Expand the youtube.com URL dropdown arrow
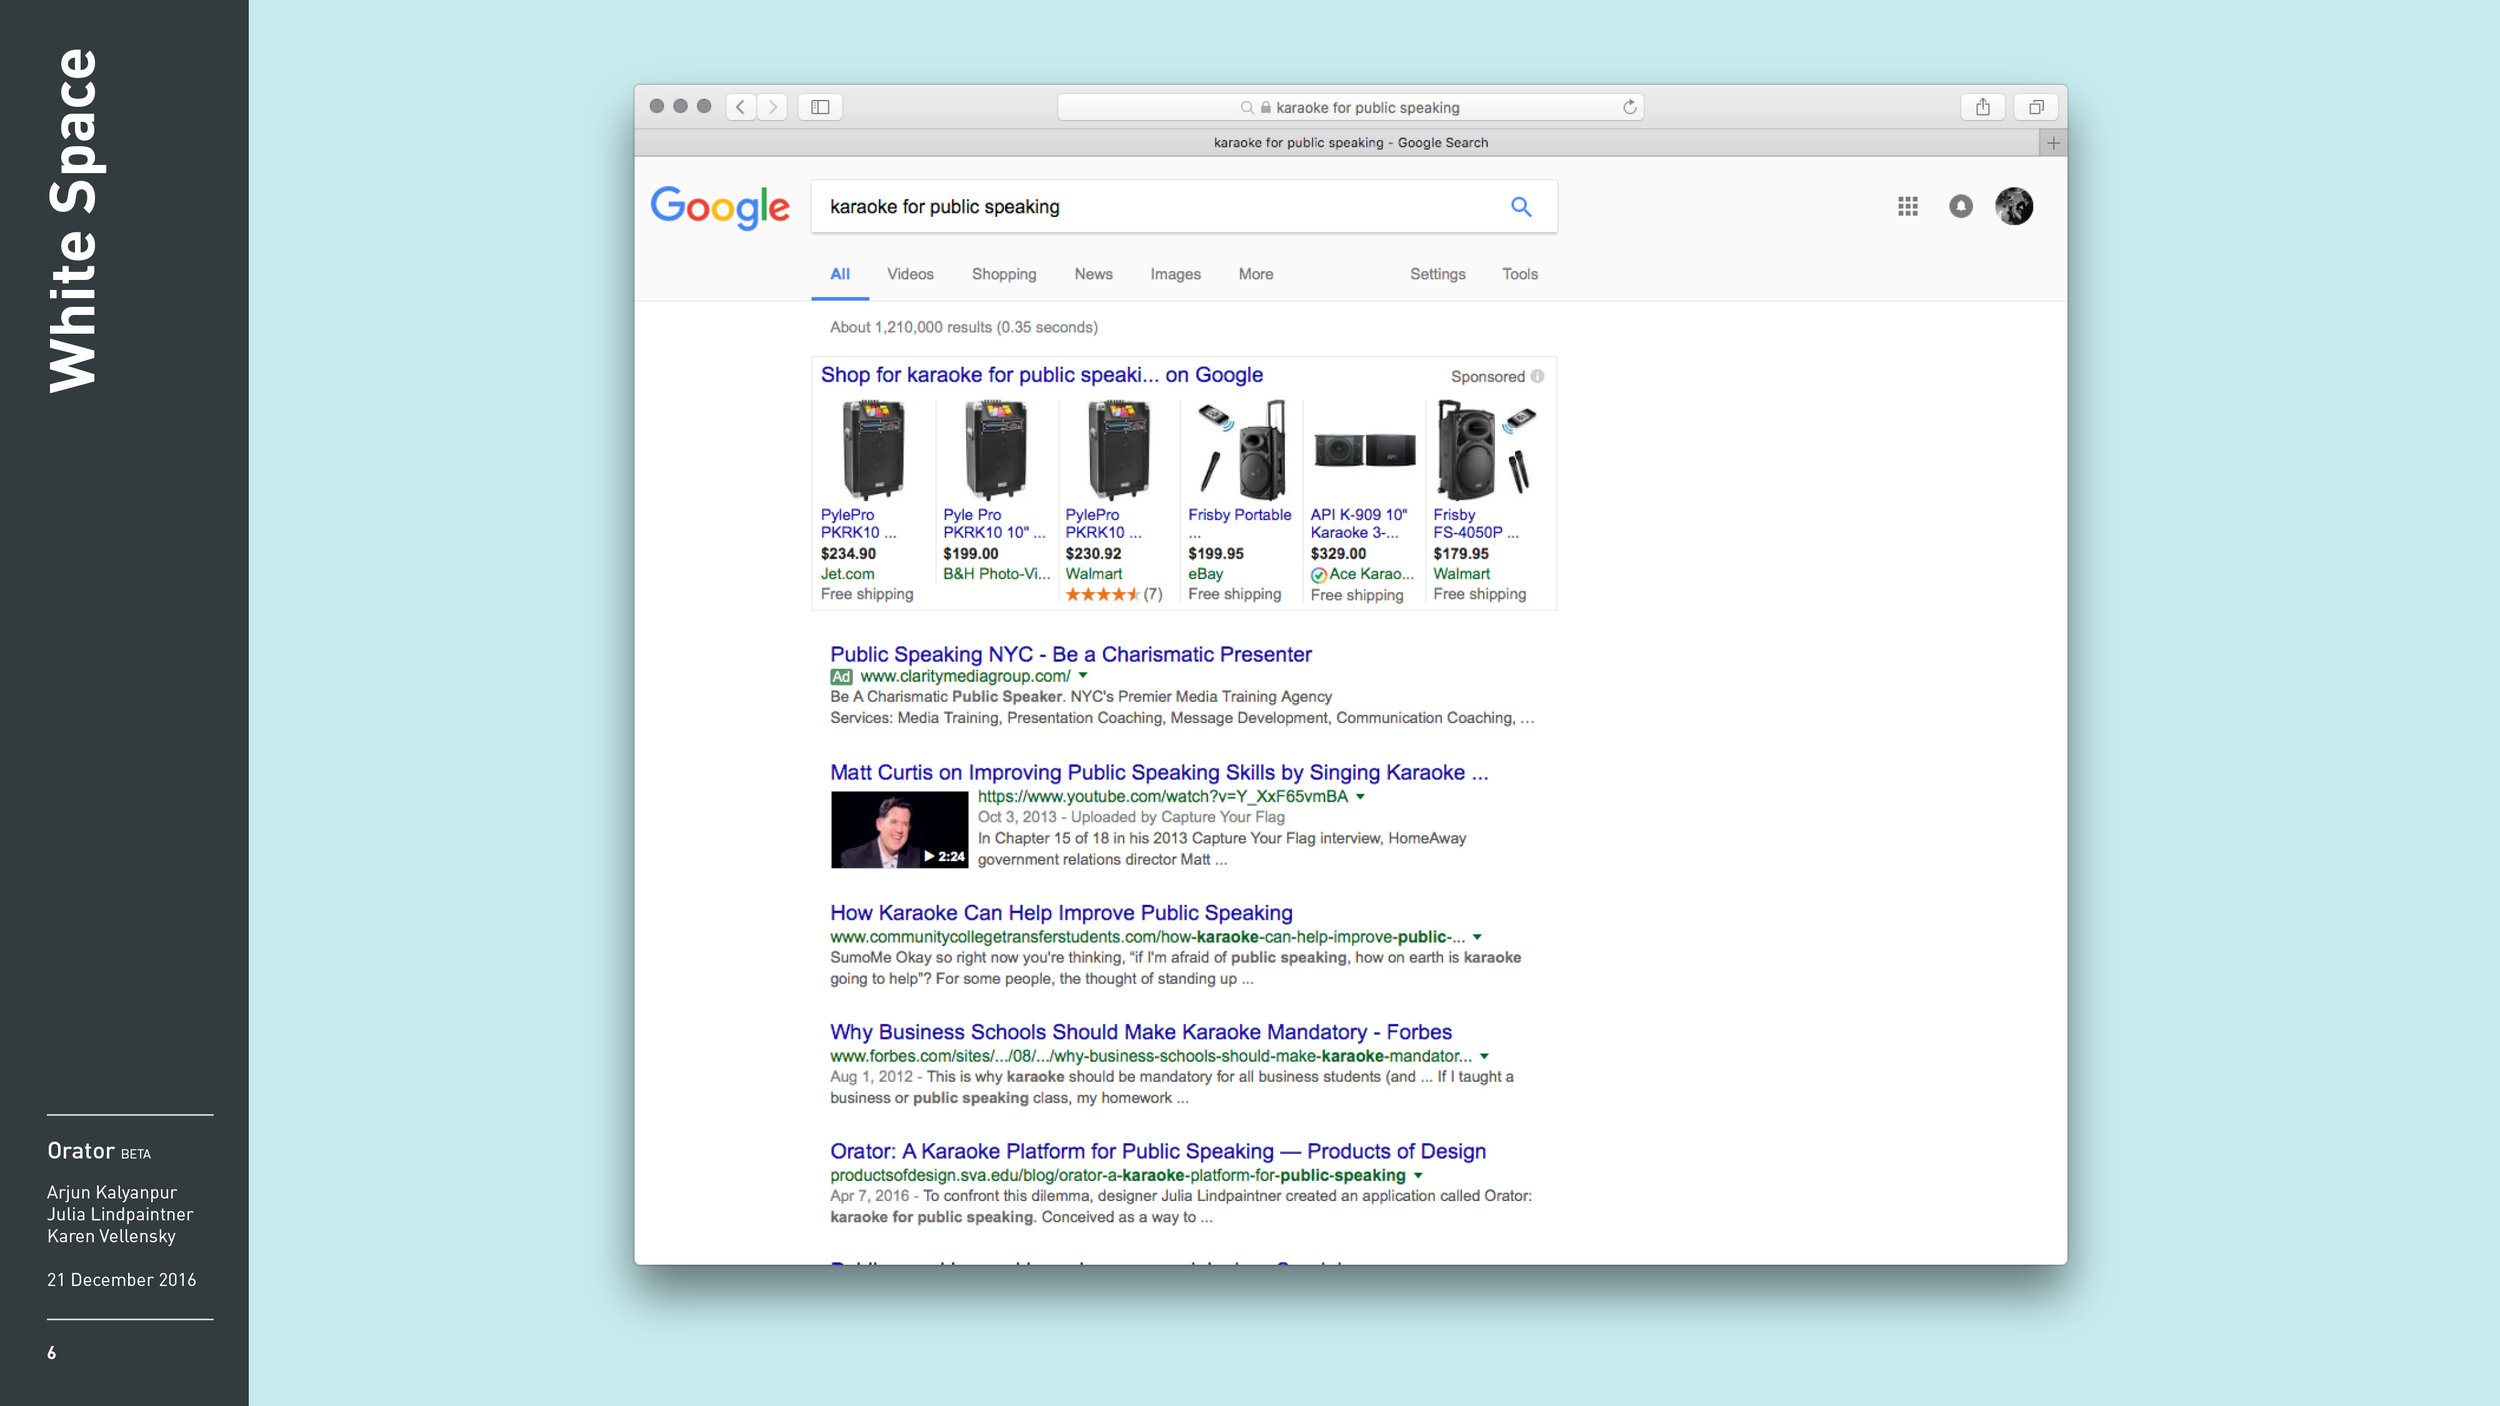Image resolution: width=2500 pixels, height=1406 pixels. pos(1359,797)
